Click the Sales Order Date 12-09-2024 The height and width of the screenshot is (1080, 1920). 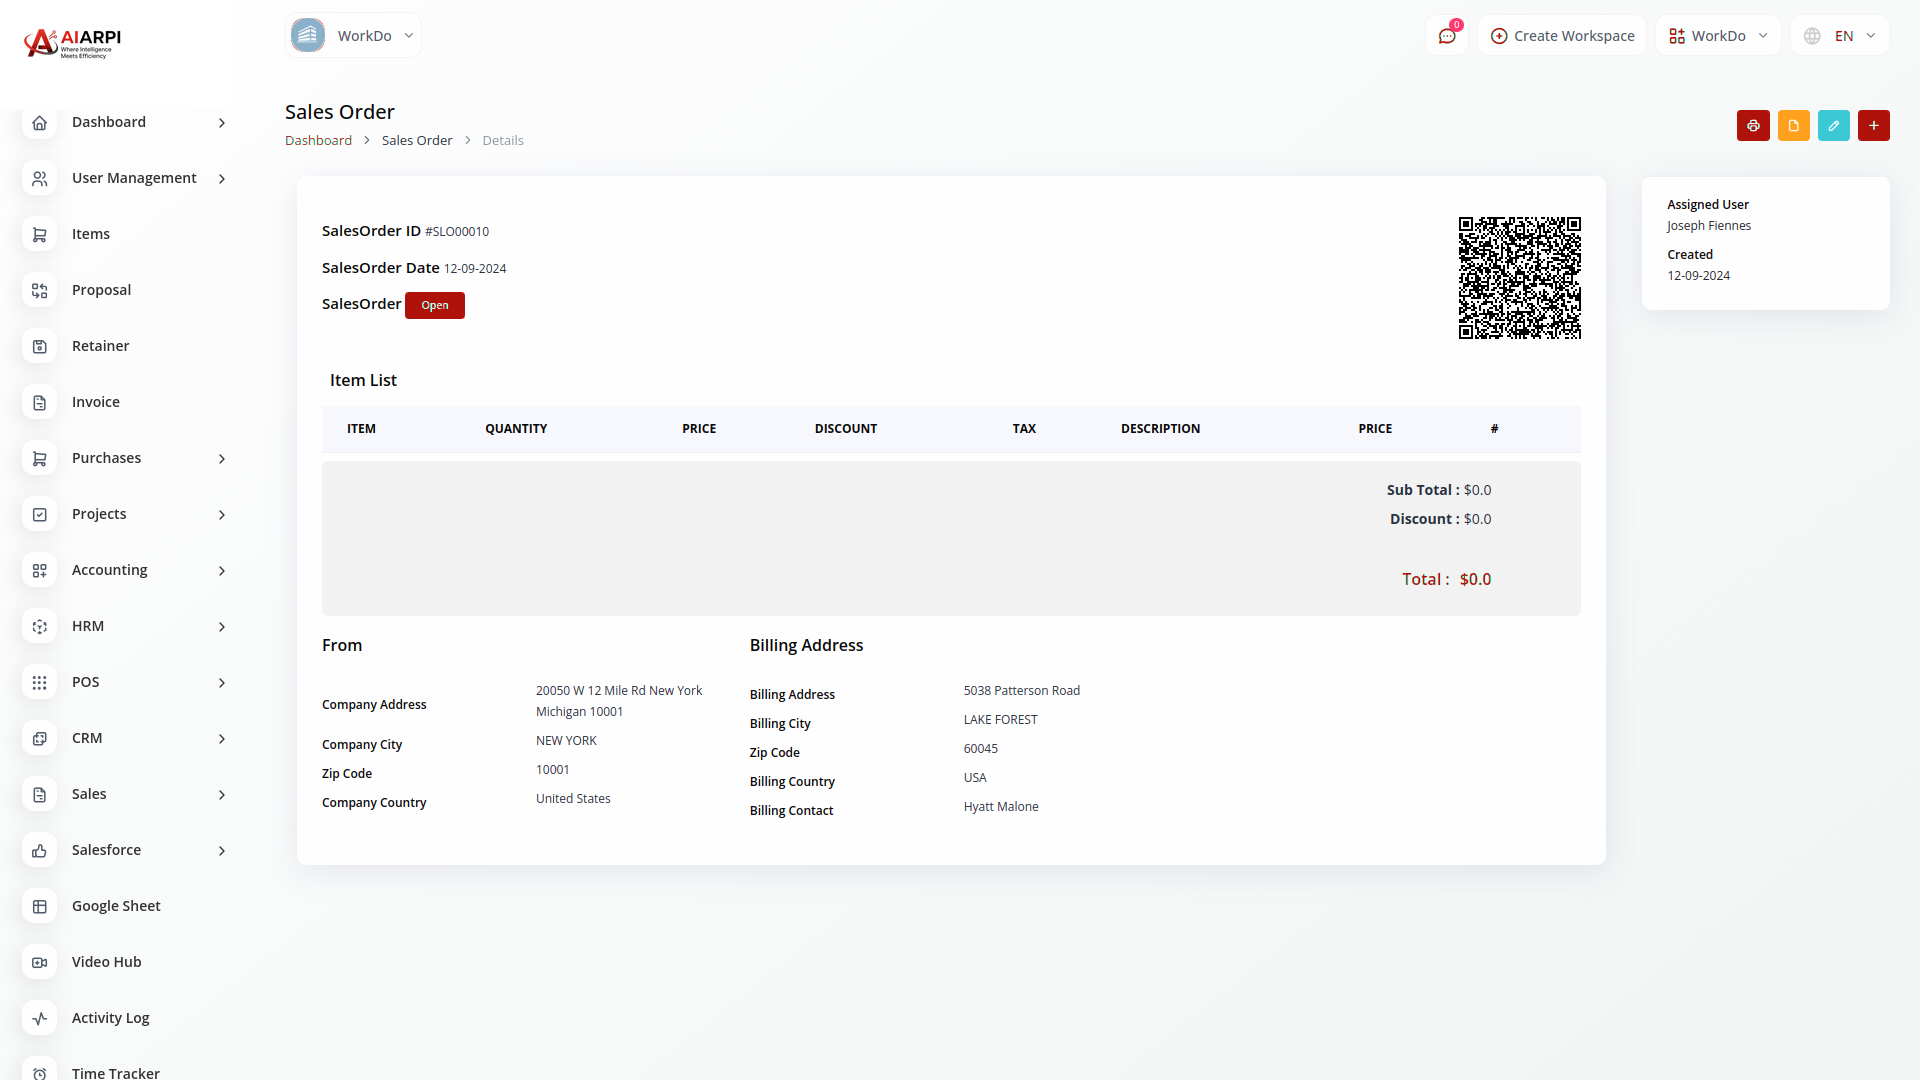coord(475,269)
